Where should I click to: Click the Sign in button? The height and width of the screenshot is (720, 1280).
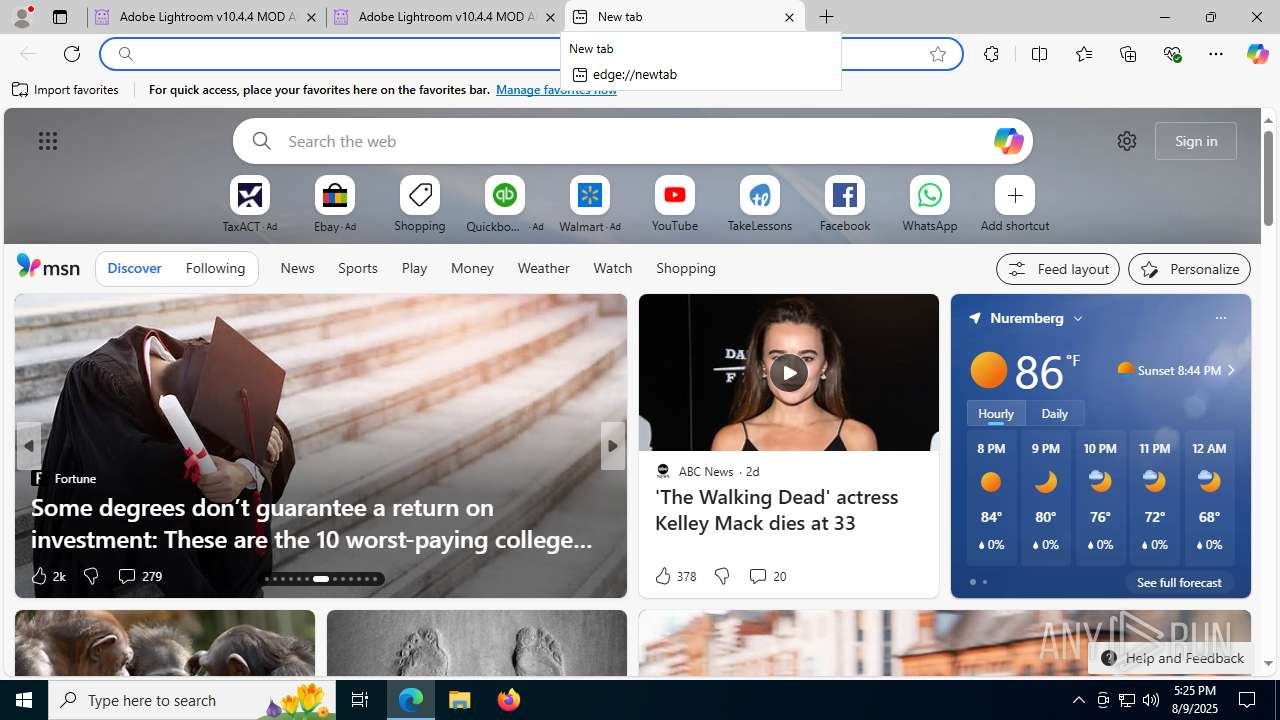(1196, 141)
